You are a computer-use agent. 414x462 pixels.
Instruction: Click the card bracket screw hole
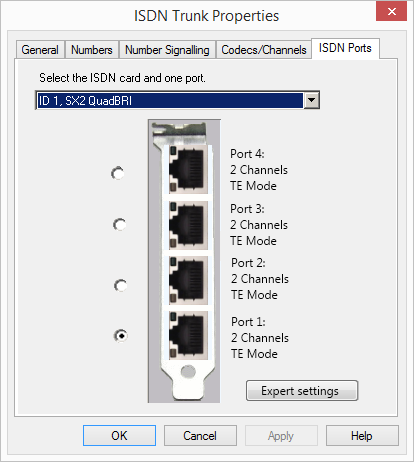[x=188, y=371]
